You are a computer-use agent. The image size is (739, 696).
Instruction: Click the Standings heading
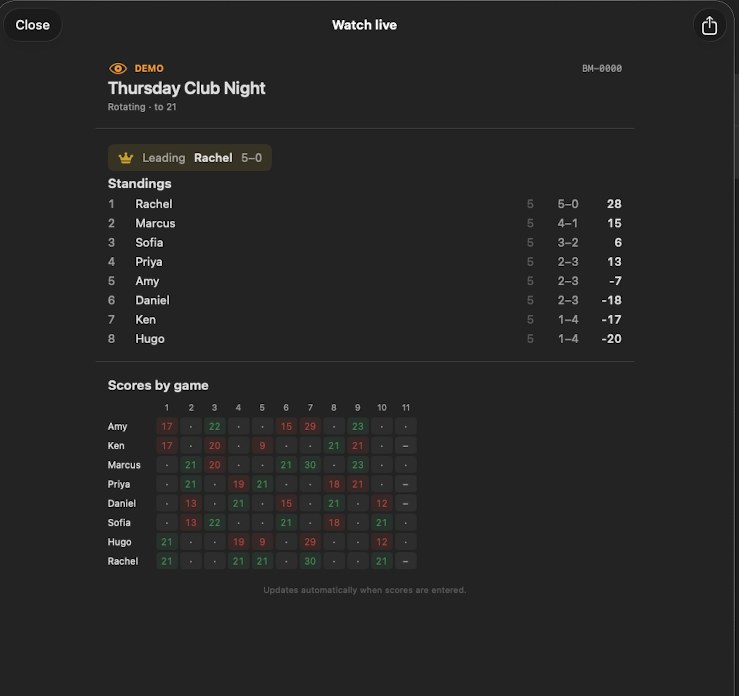(x=140, y=184)
